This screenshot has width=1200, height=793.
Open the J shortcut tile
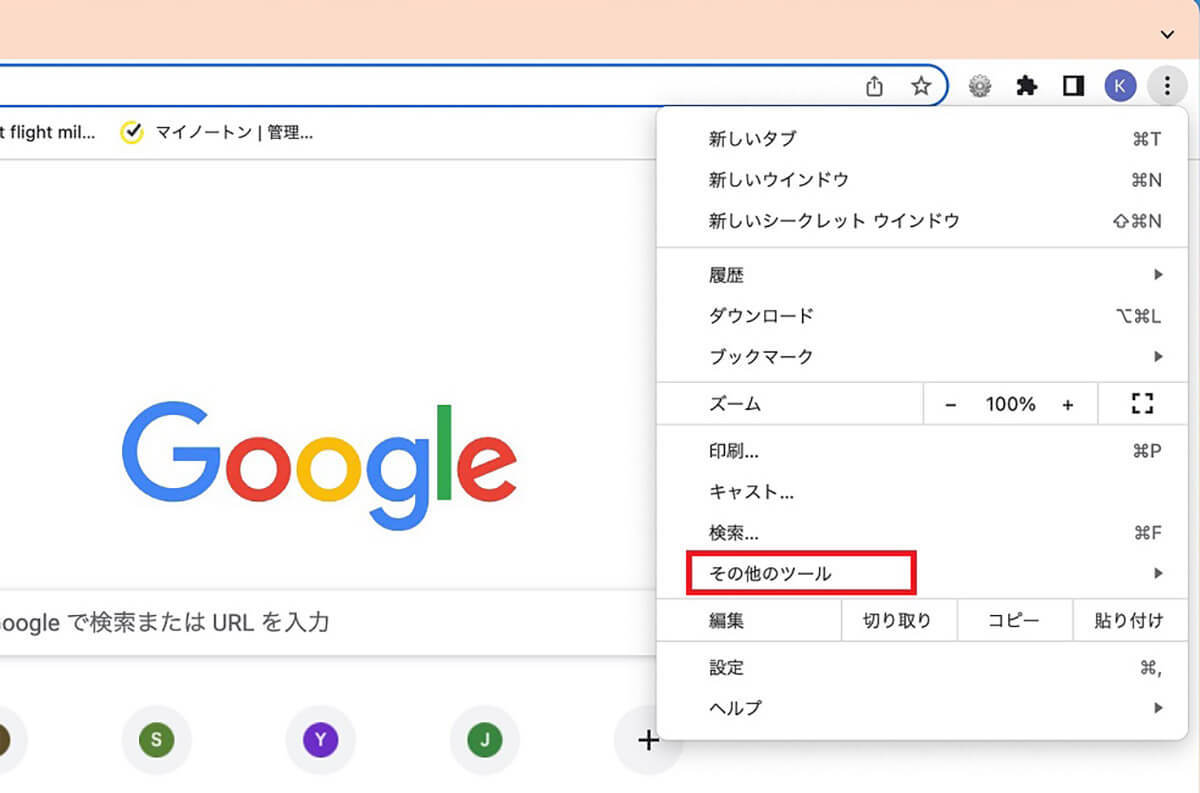485,741
